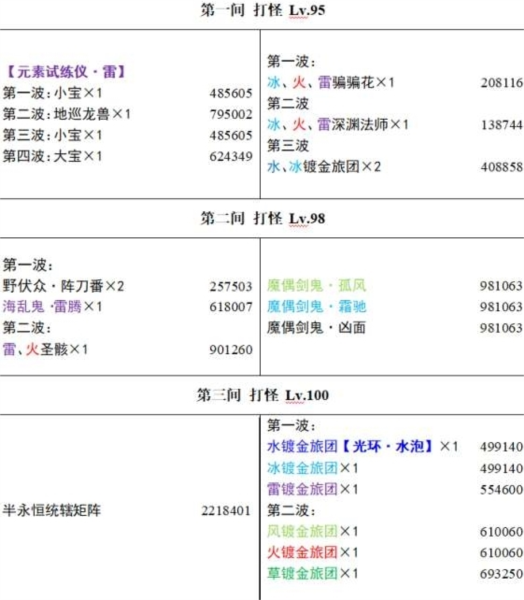Screen dimensions: 524x600
Task: Select the green 魔偶剑鬼·孤风 entry
Action: click(x=317, y=285)
